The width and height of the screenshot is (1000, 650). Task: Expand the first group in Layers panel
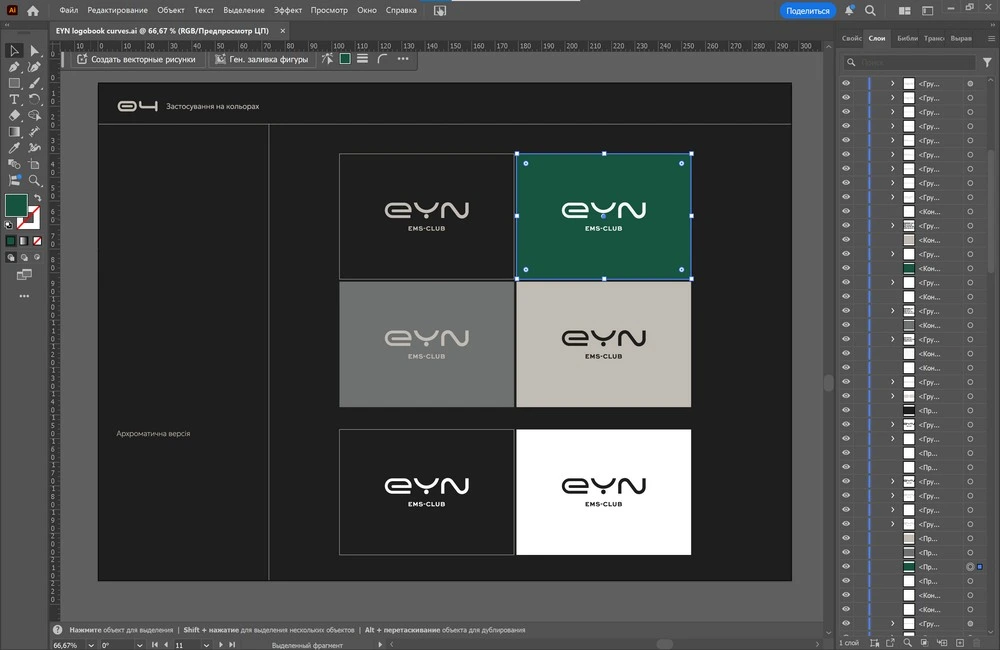pos(892,84)
